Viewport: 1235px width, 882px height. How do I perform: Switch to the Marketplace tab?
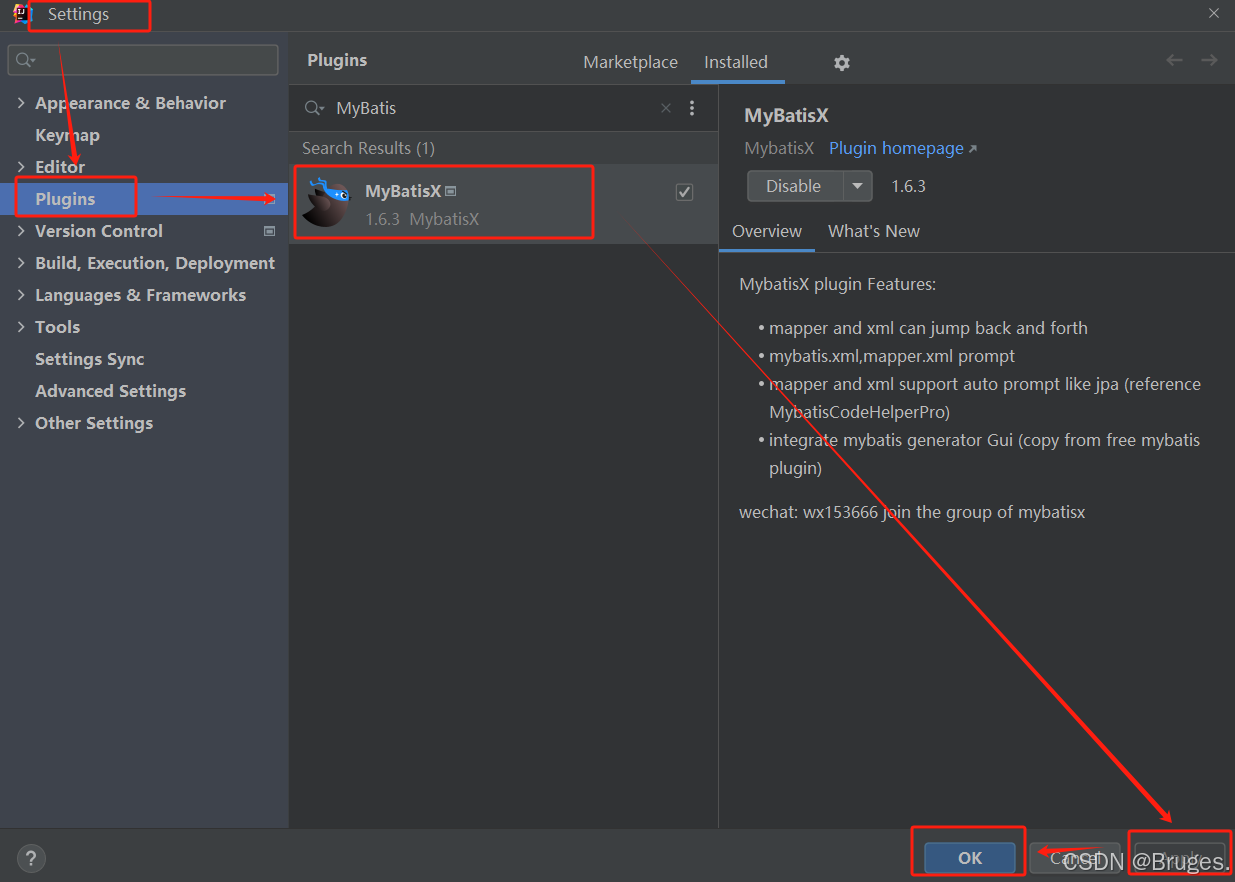[x=630, y=62]
